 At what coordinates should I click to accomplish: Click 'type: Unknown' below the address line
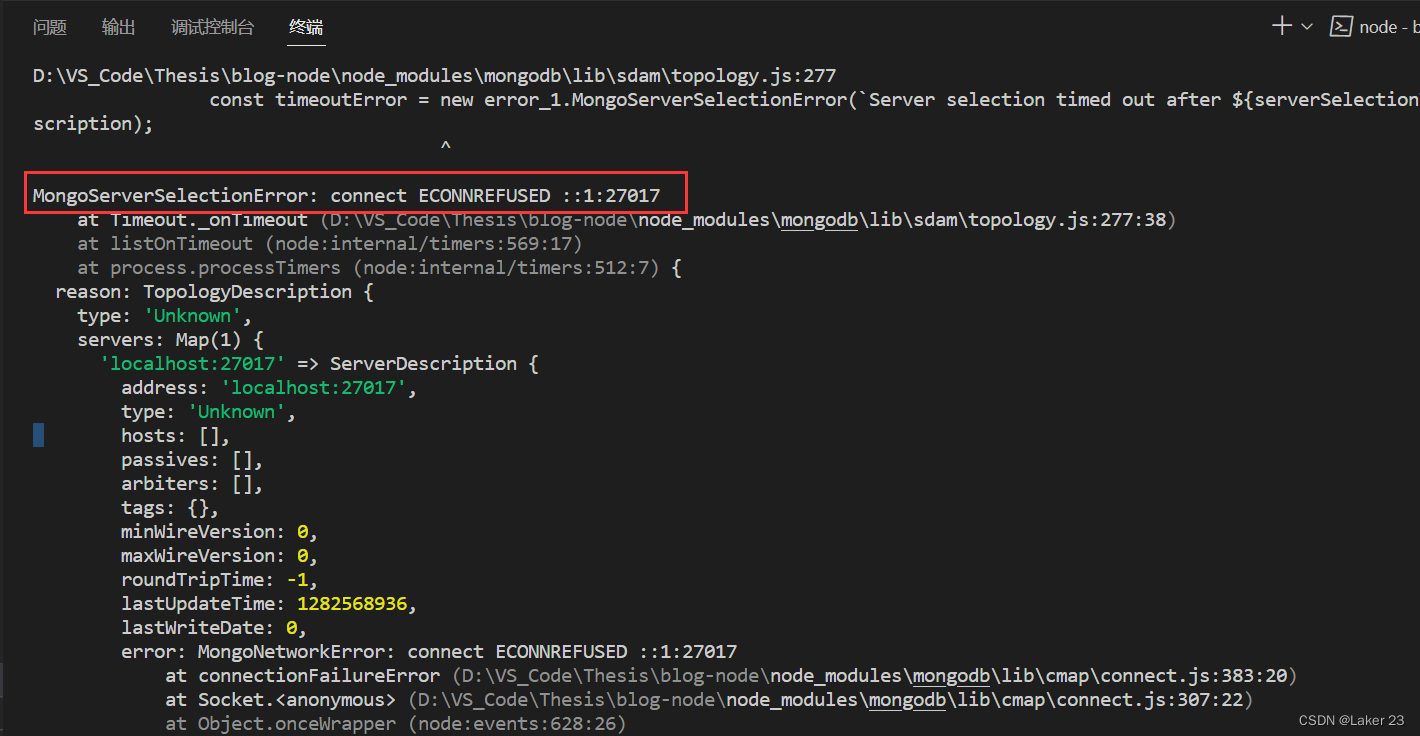pos(209,411)
